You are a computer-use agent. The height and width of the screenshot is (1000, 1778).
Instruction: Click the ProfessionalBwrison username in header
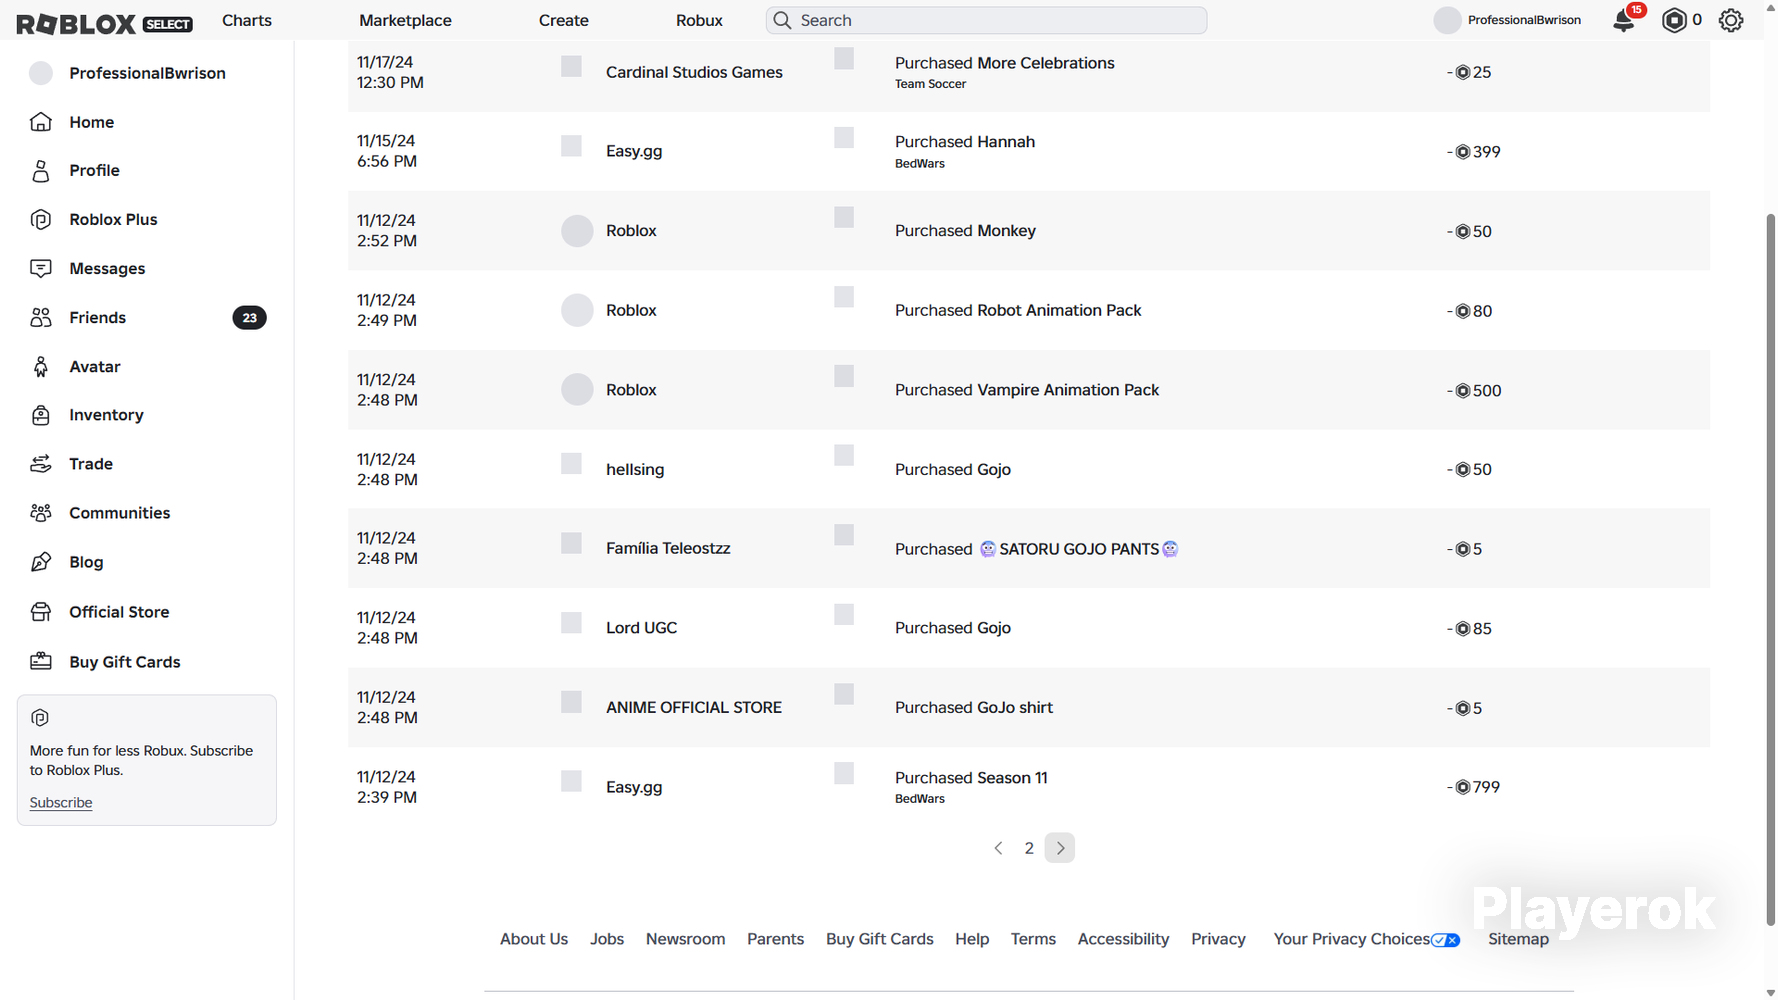pyautogui.click(x=1524, y=20)
